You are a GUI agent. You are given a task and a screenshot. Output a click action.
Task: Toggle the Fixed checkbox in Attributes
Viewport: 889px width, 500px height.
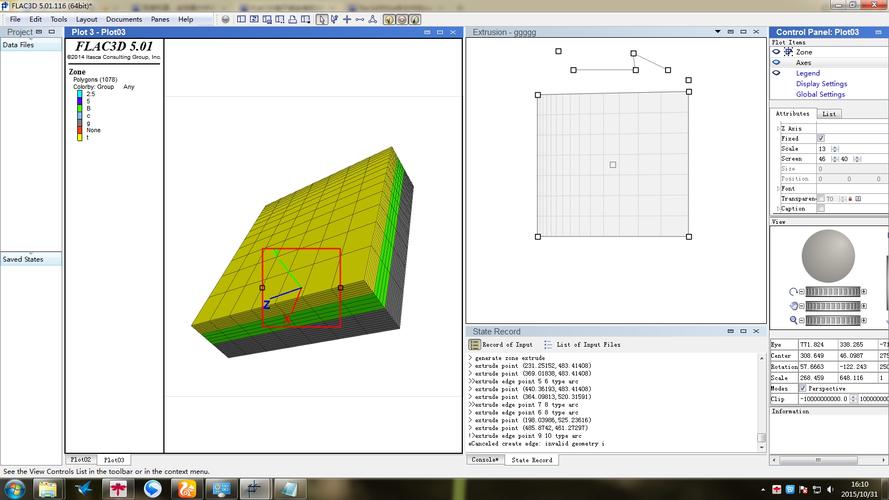click(x=821, y=138)
